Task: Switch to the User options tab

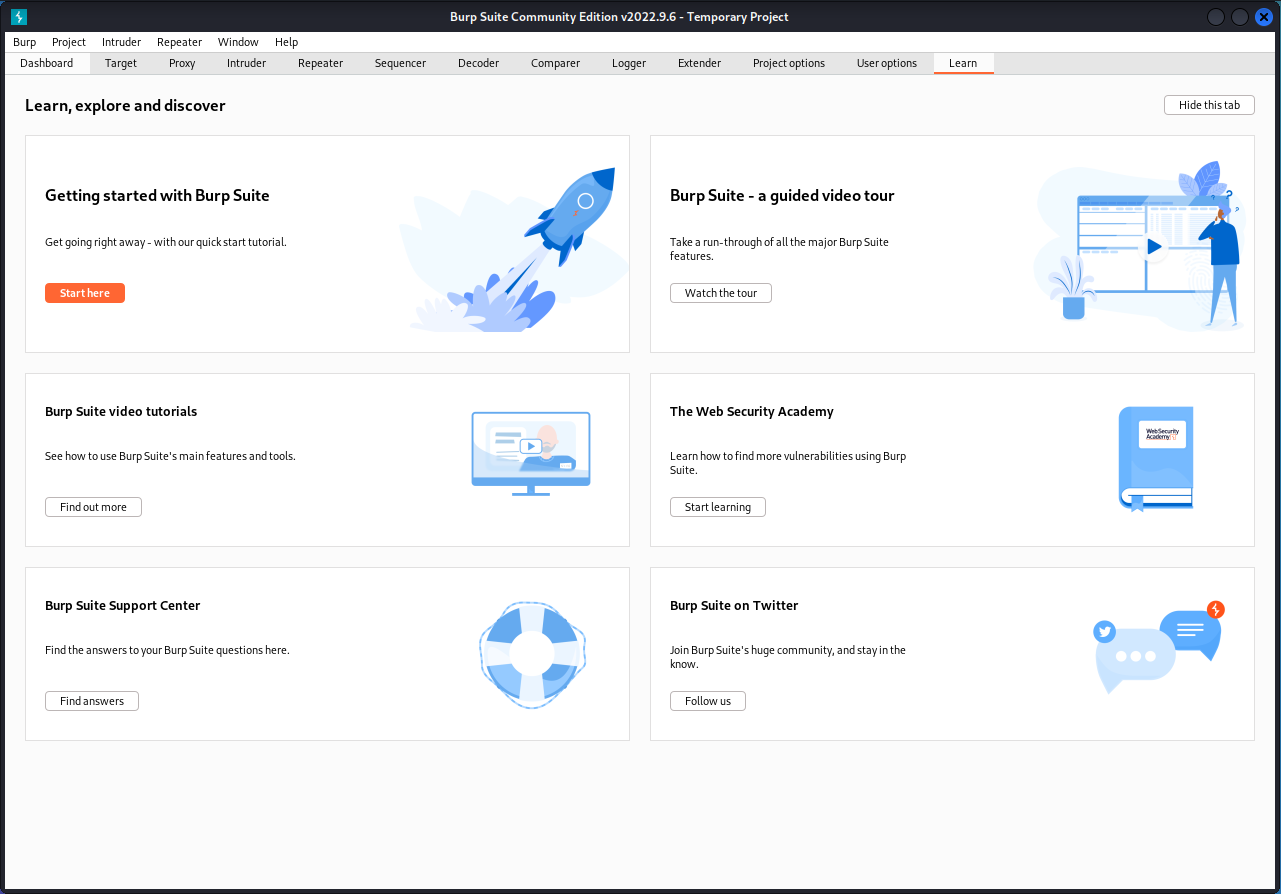Action: click(x=887, y=63)
